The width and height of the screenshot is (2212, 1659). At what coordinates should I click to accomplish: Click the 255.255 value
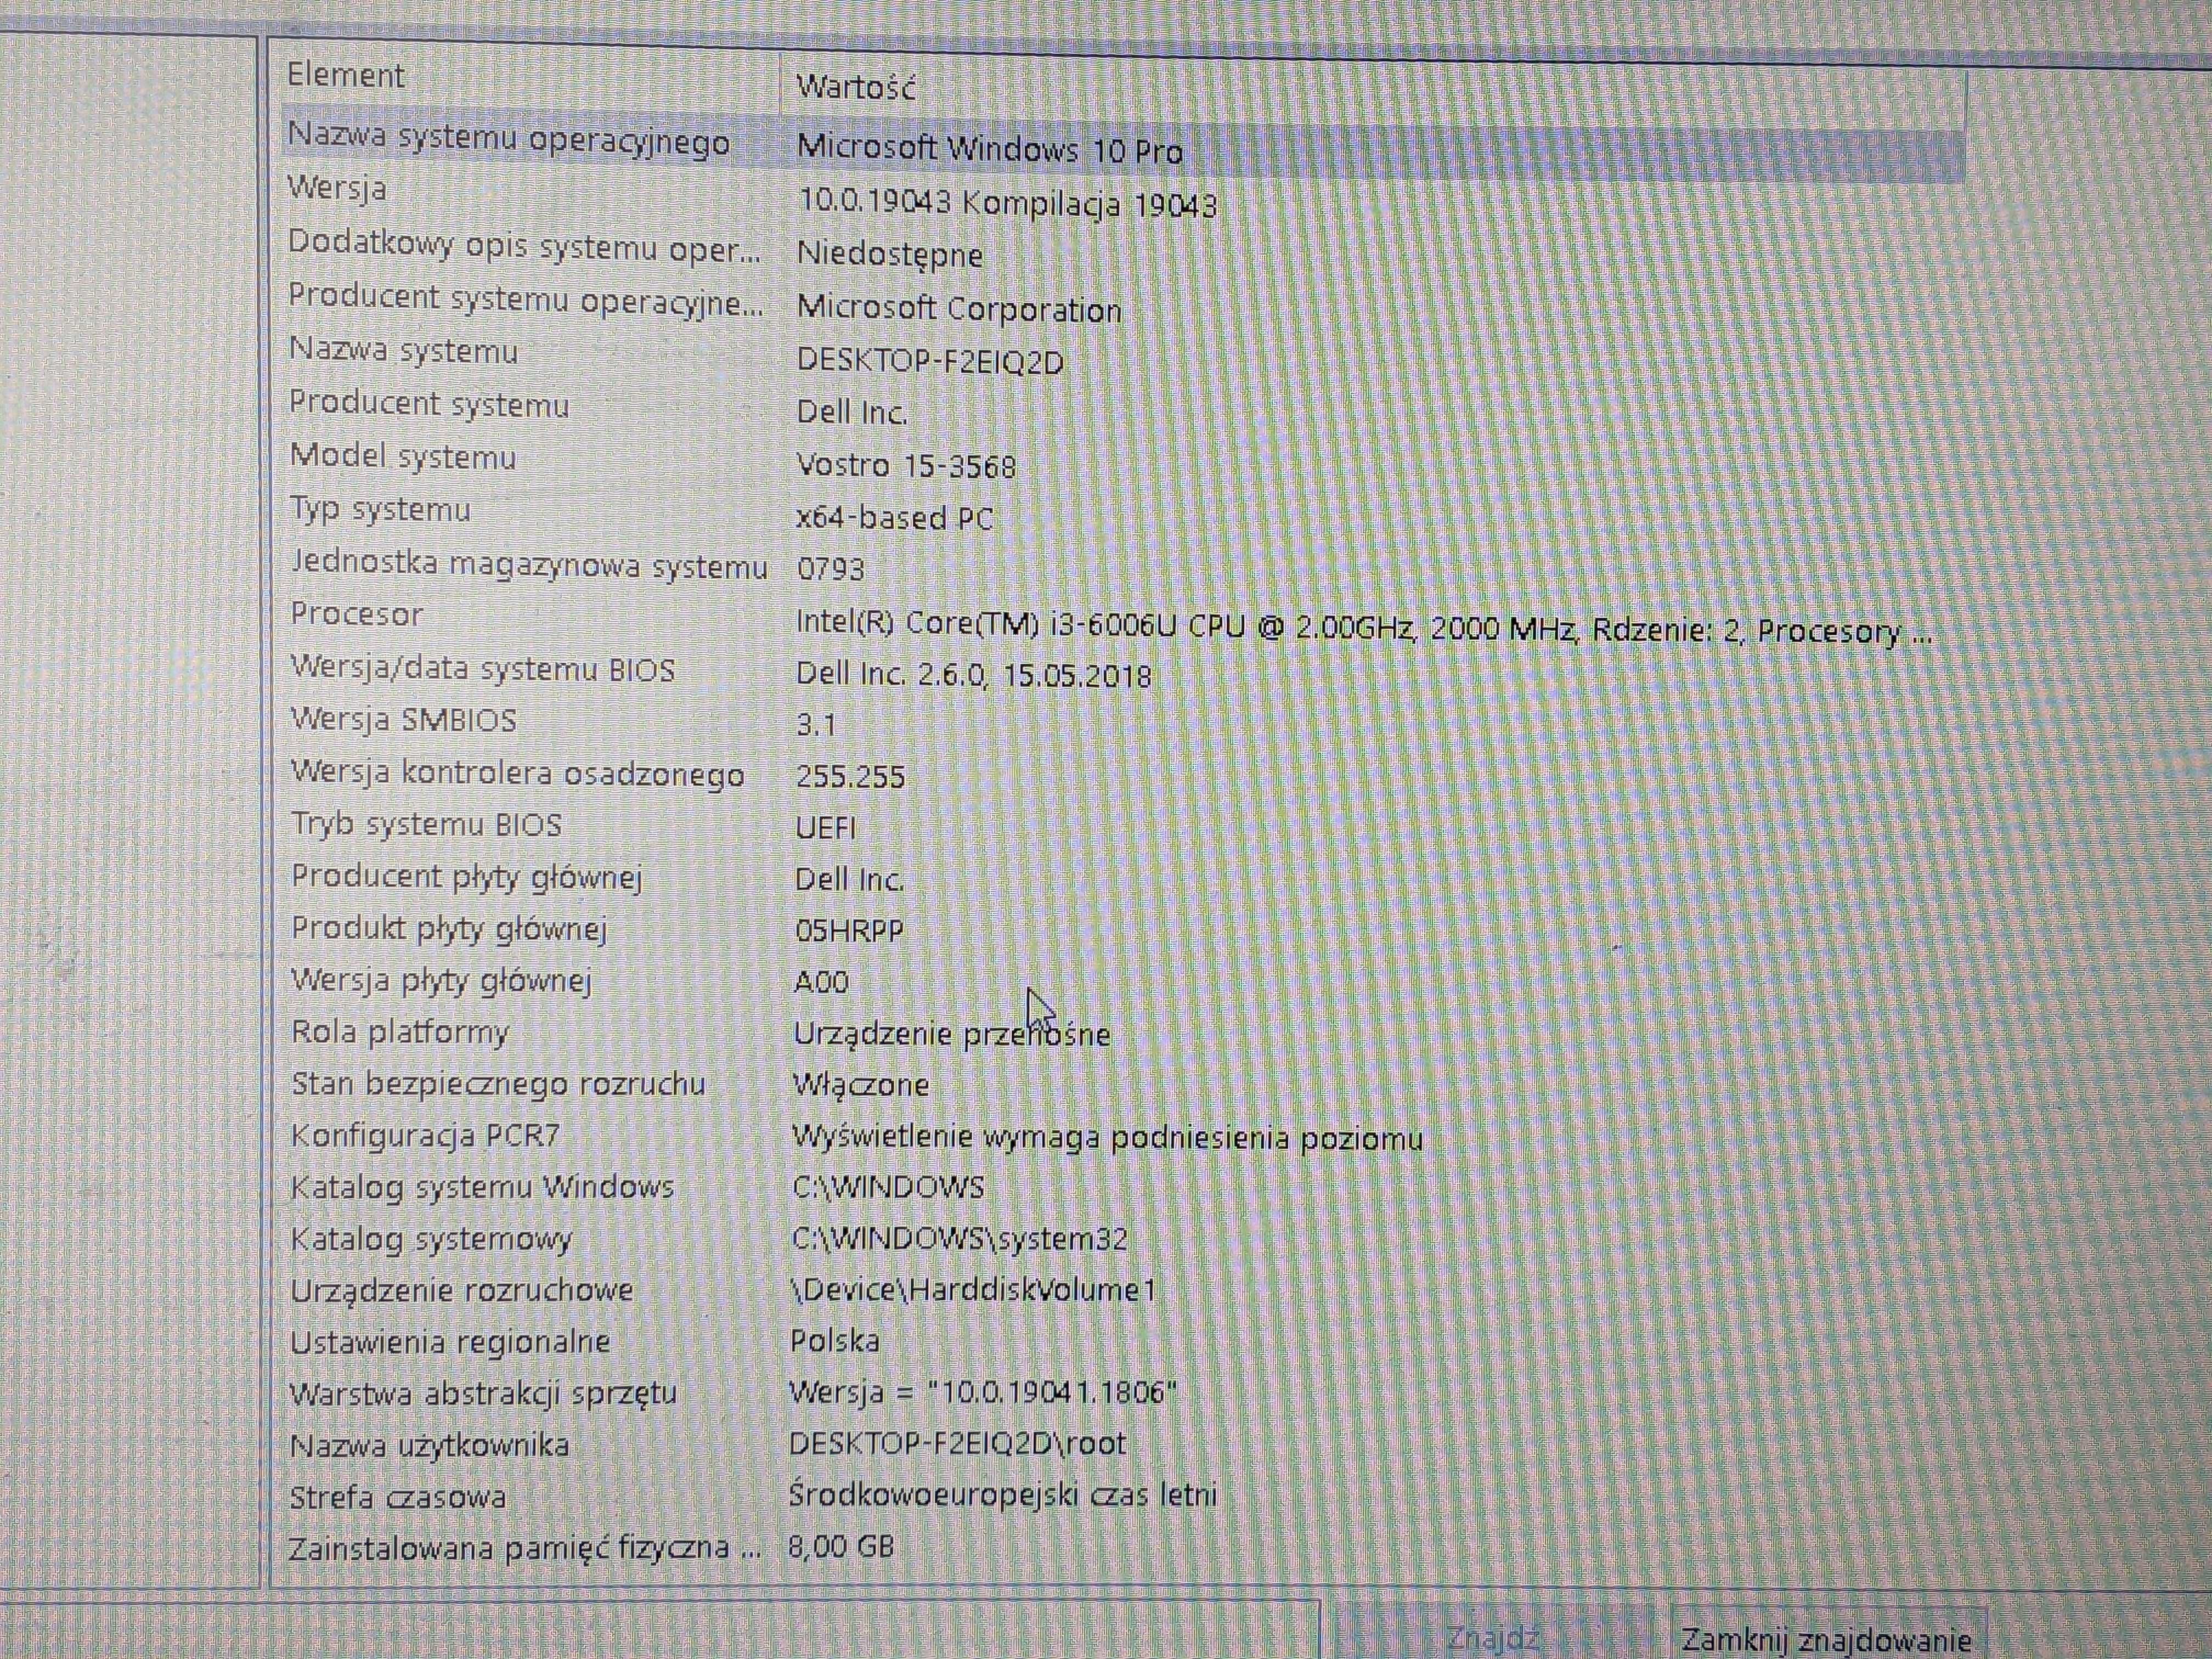(851, 777)
